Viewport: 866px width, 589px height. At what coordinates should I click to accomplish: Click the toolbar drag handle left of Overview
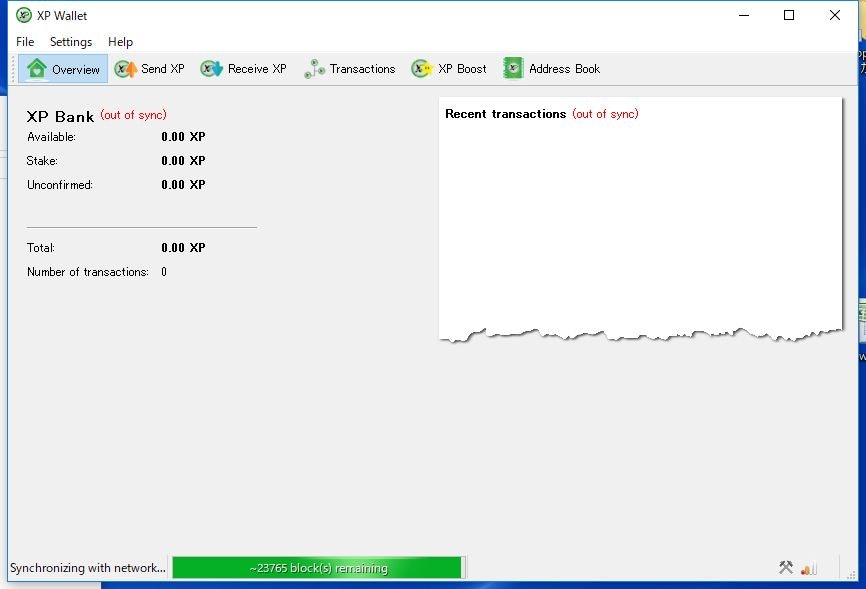click(x=13, y=69)
